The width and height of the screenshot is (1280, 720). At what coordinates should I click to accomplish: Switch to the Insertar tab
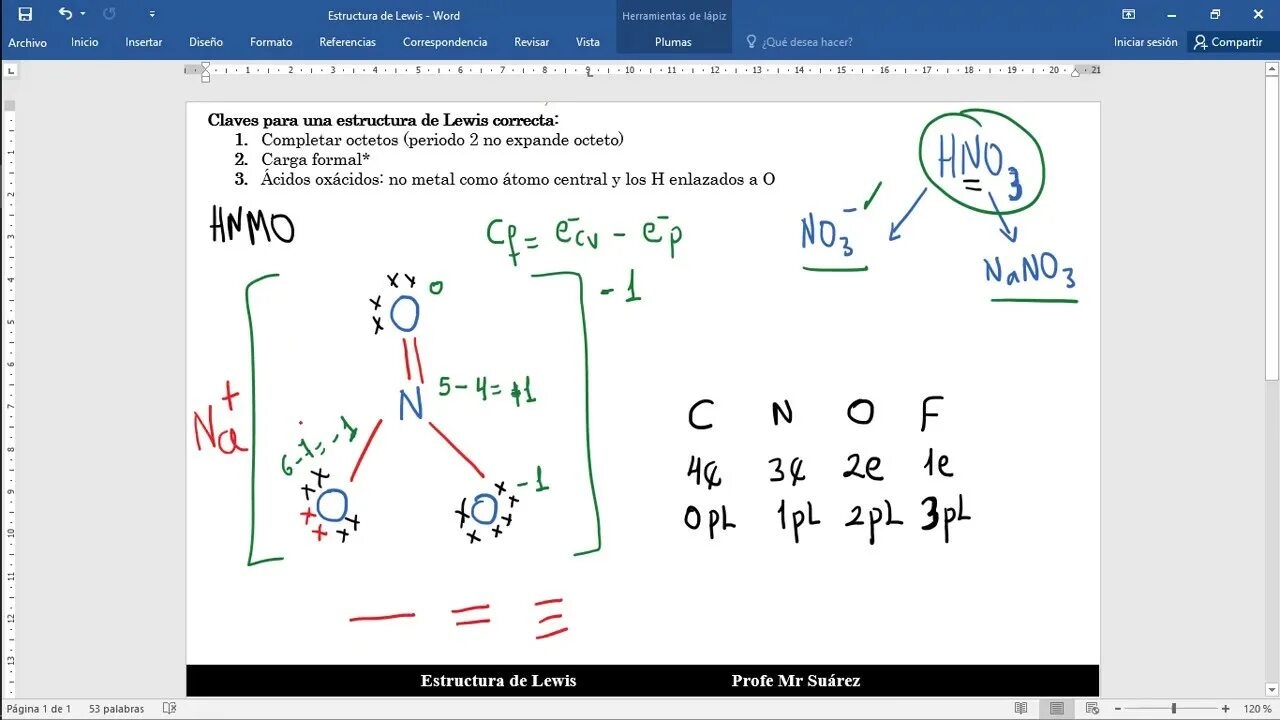pos(144,42)
